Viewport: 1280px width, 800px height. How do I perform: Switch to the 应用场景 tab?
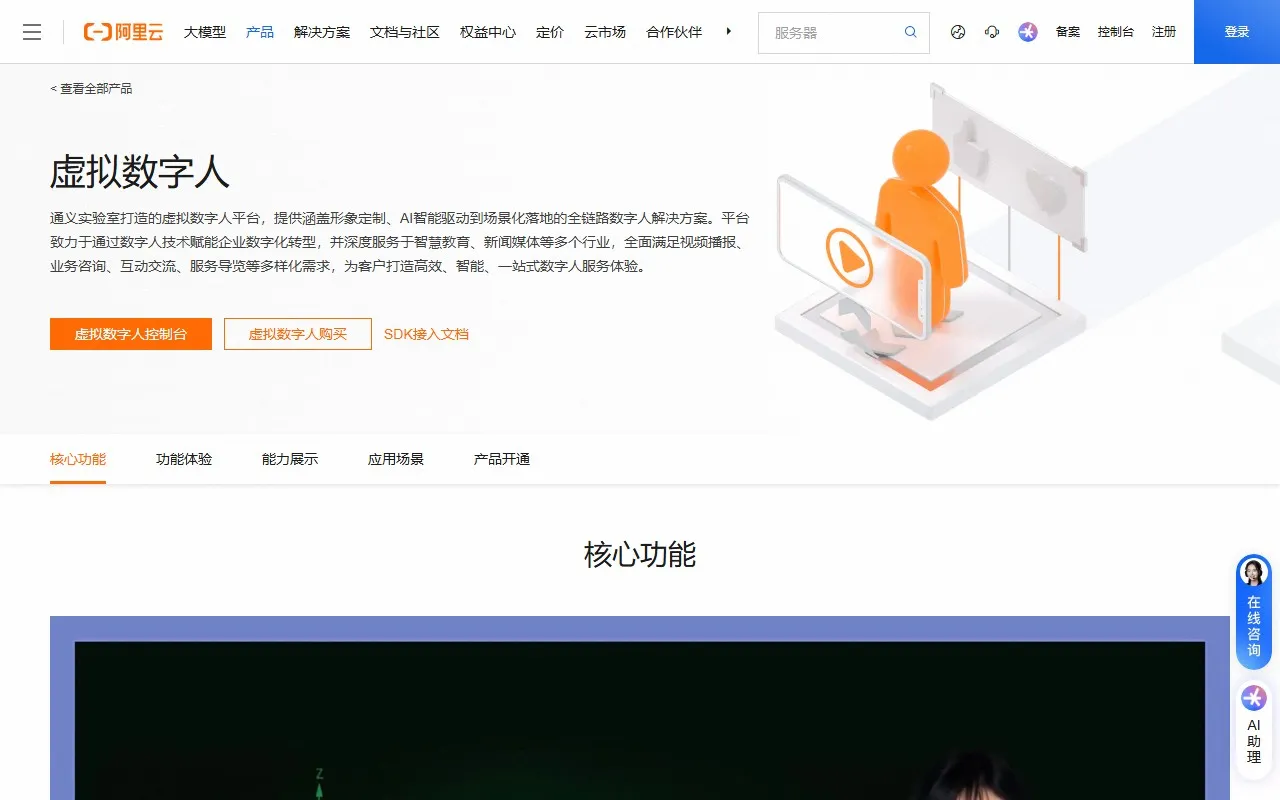396,459
